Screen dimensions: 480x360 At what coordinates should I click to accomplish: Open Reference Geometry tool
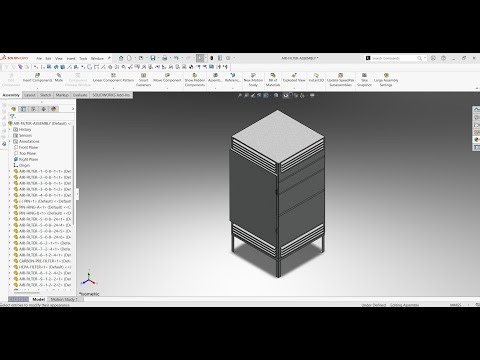[233, 78]
